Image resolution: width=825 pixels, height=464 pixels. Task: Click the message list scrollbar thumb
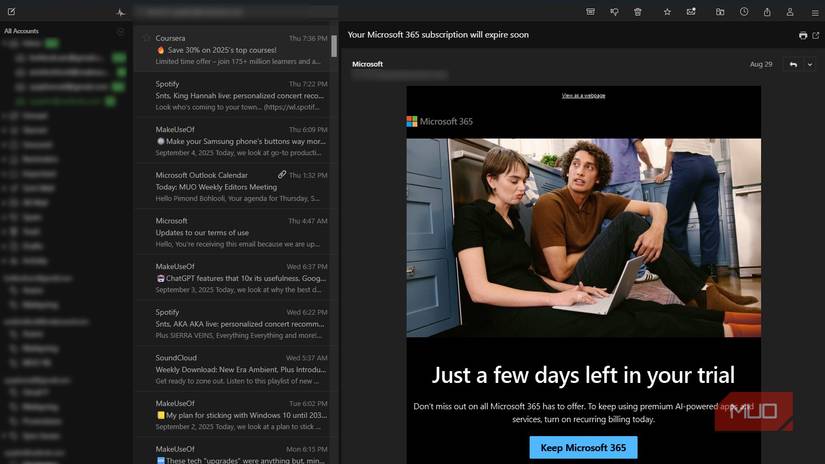334,46
